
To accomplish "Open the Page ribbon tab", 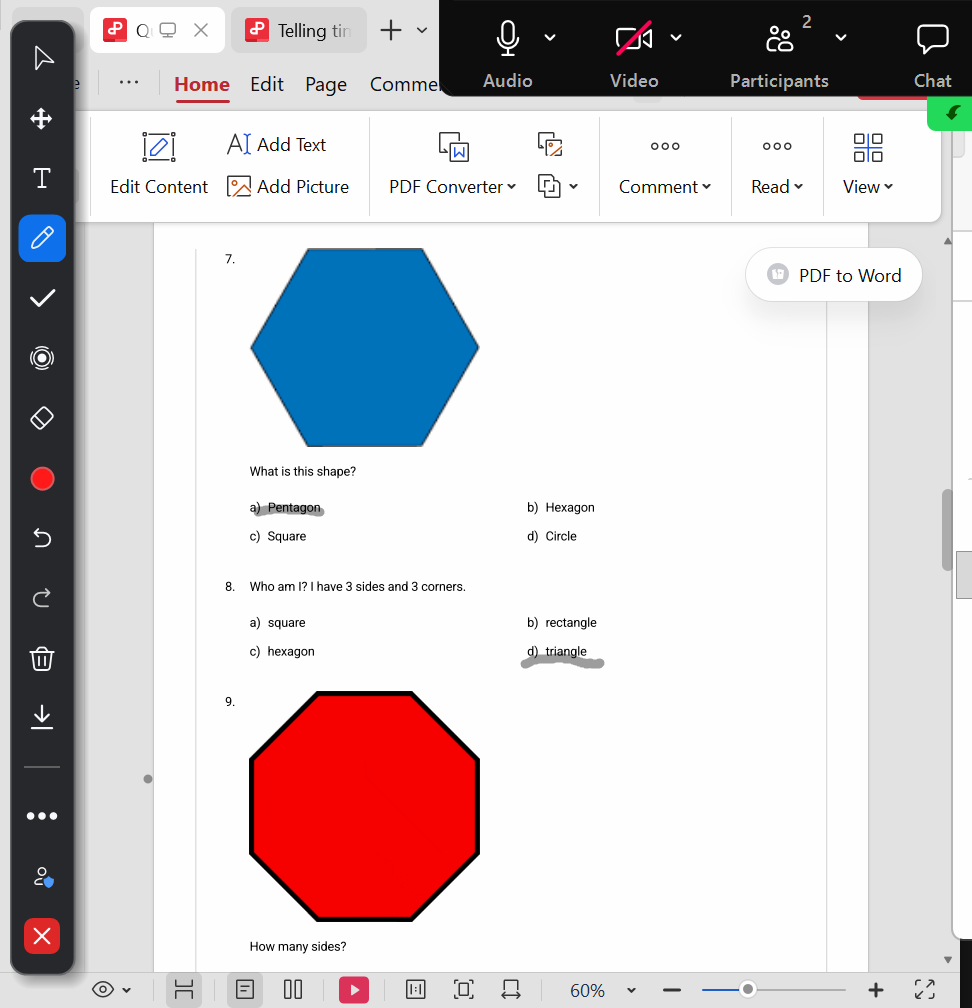I will 326,84.
